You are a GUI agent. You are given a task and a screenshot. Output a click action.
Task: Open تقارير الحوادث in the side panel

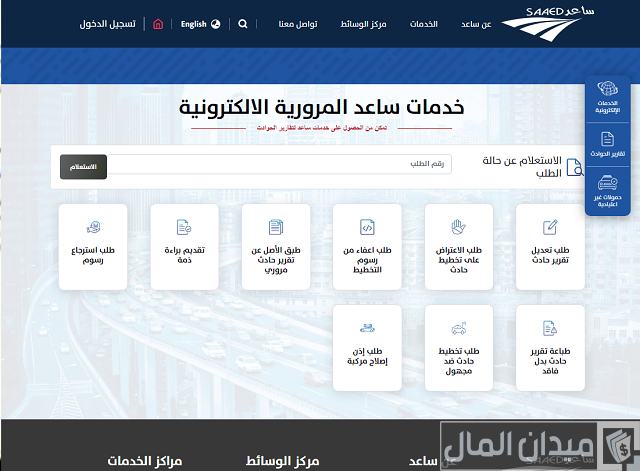608,145
